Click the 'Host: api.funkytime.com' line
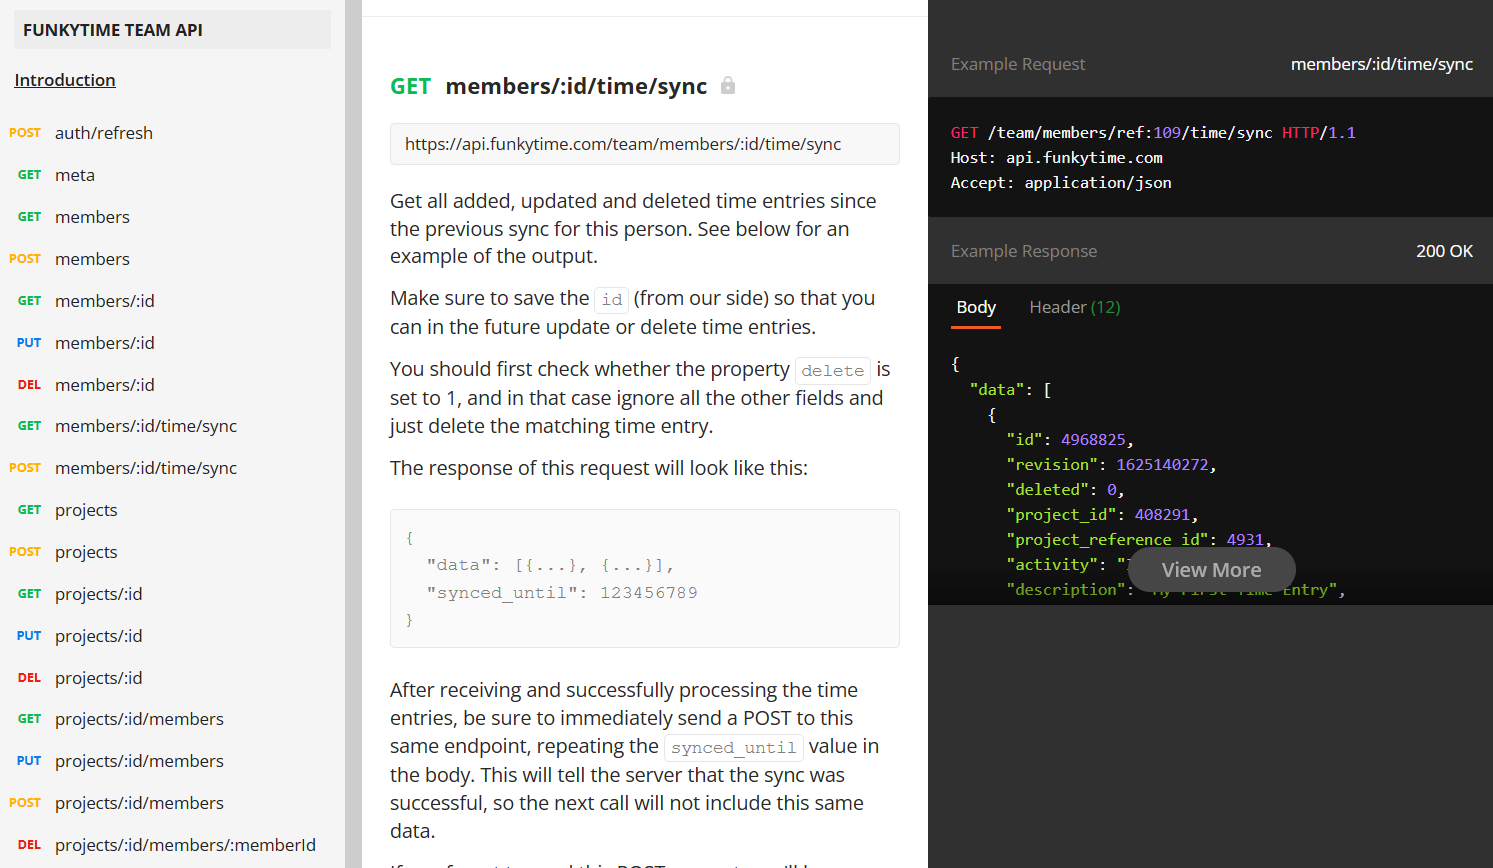1493x868 pixels. 1057,157
